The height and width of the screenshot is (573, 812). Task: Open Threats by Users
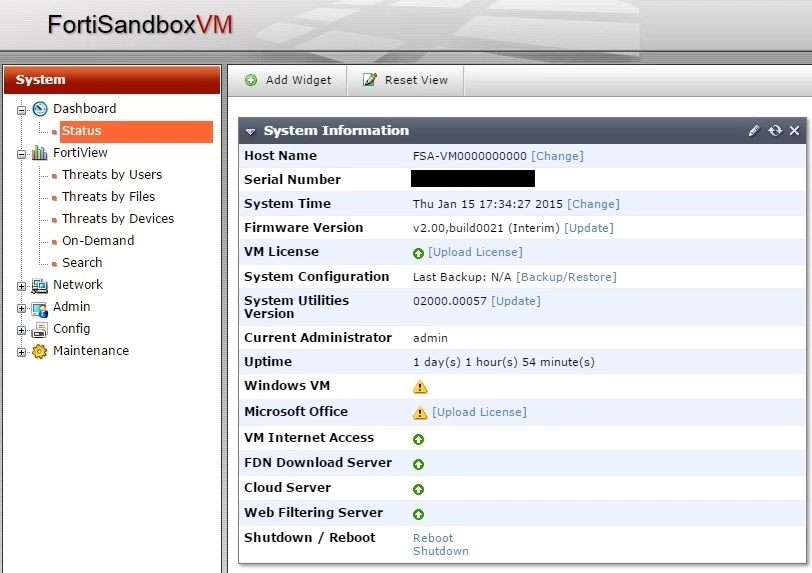pos(112,175)
